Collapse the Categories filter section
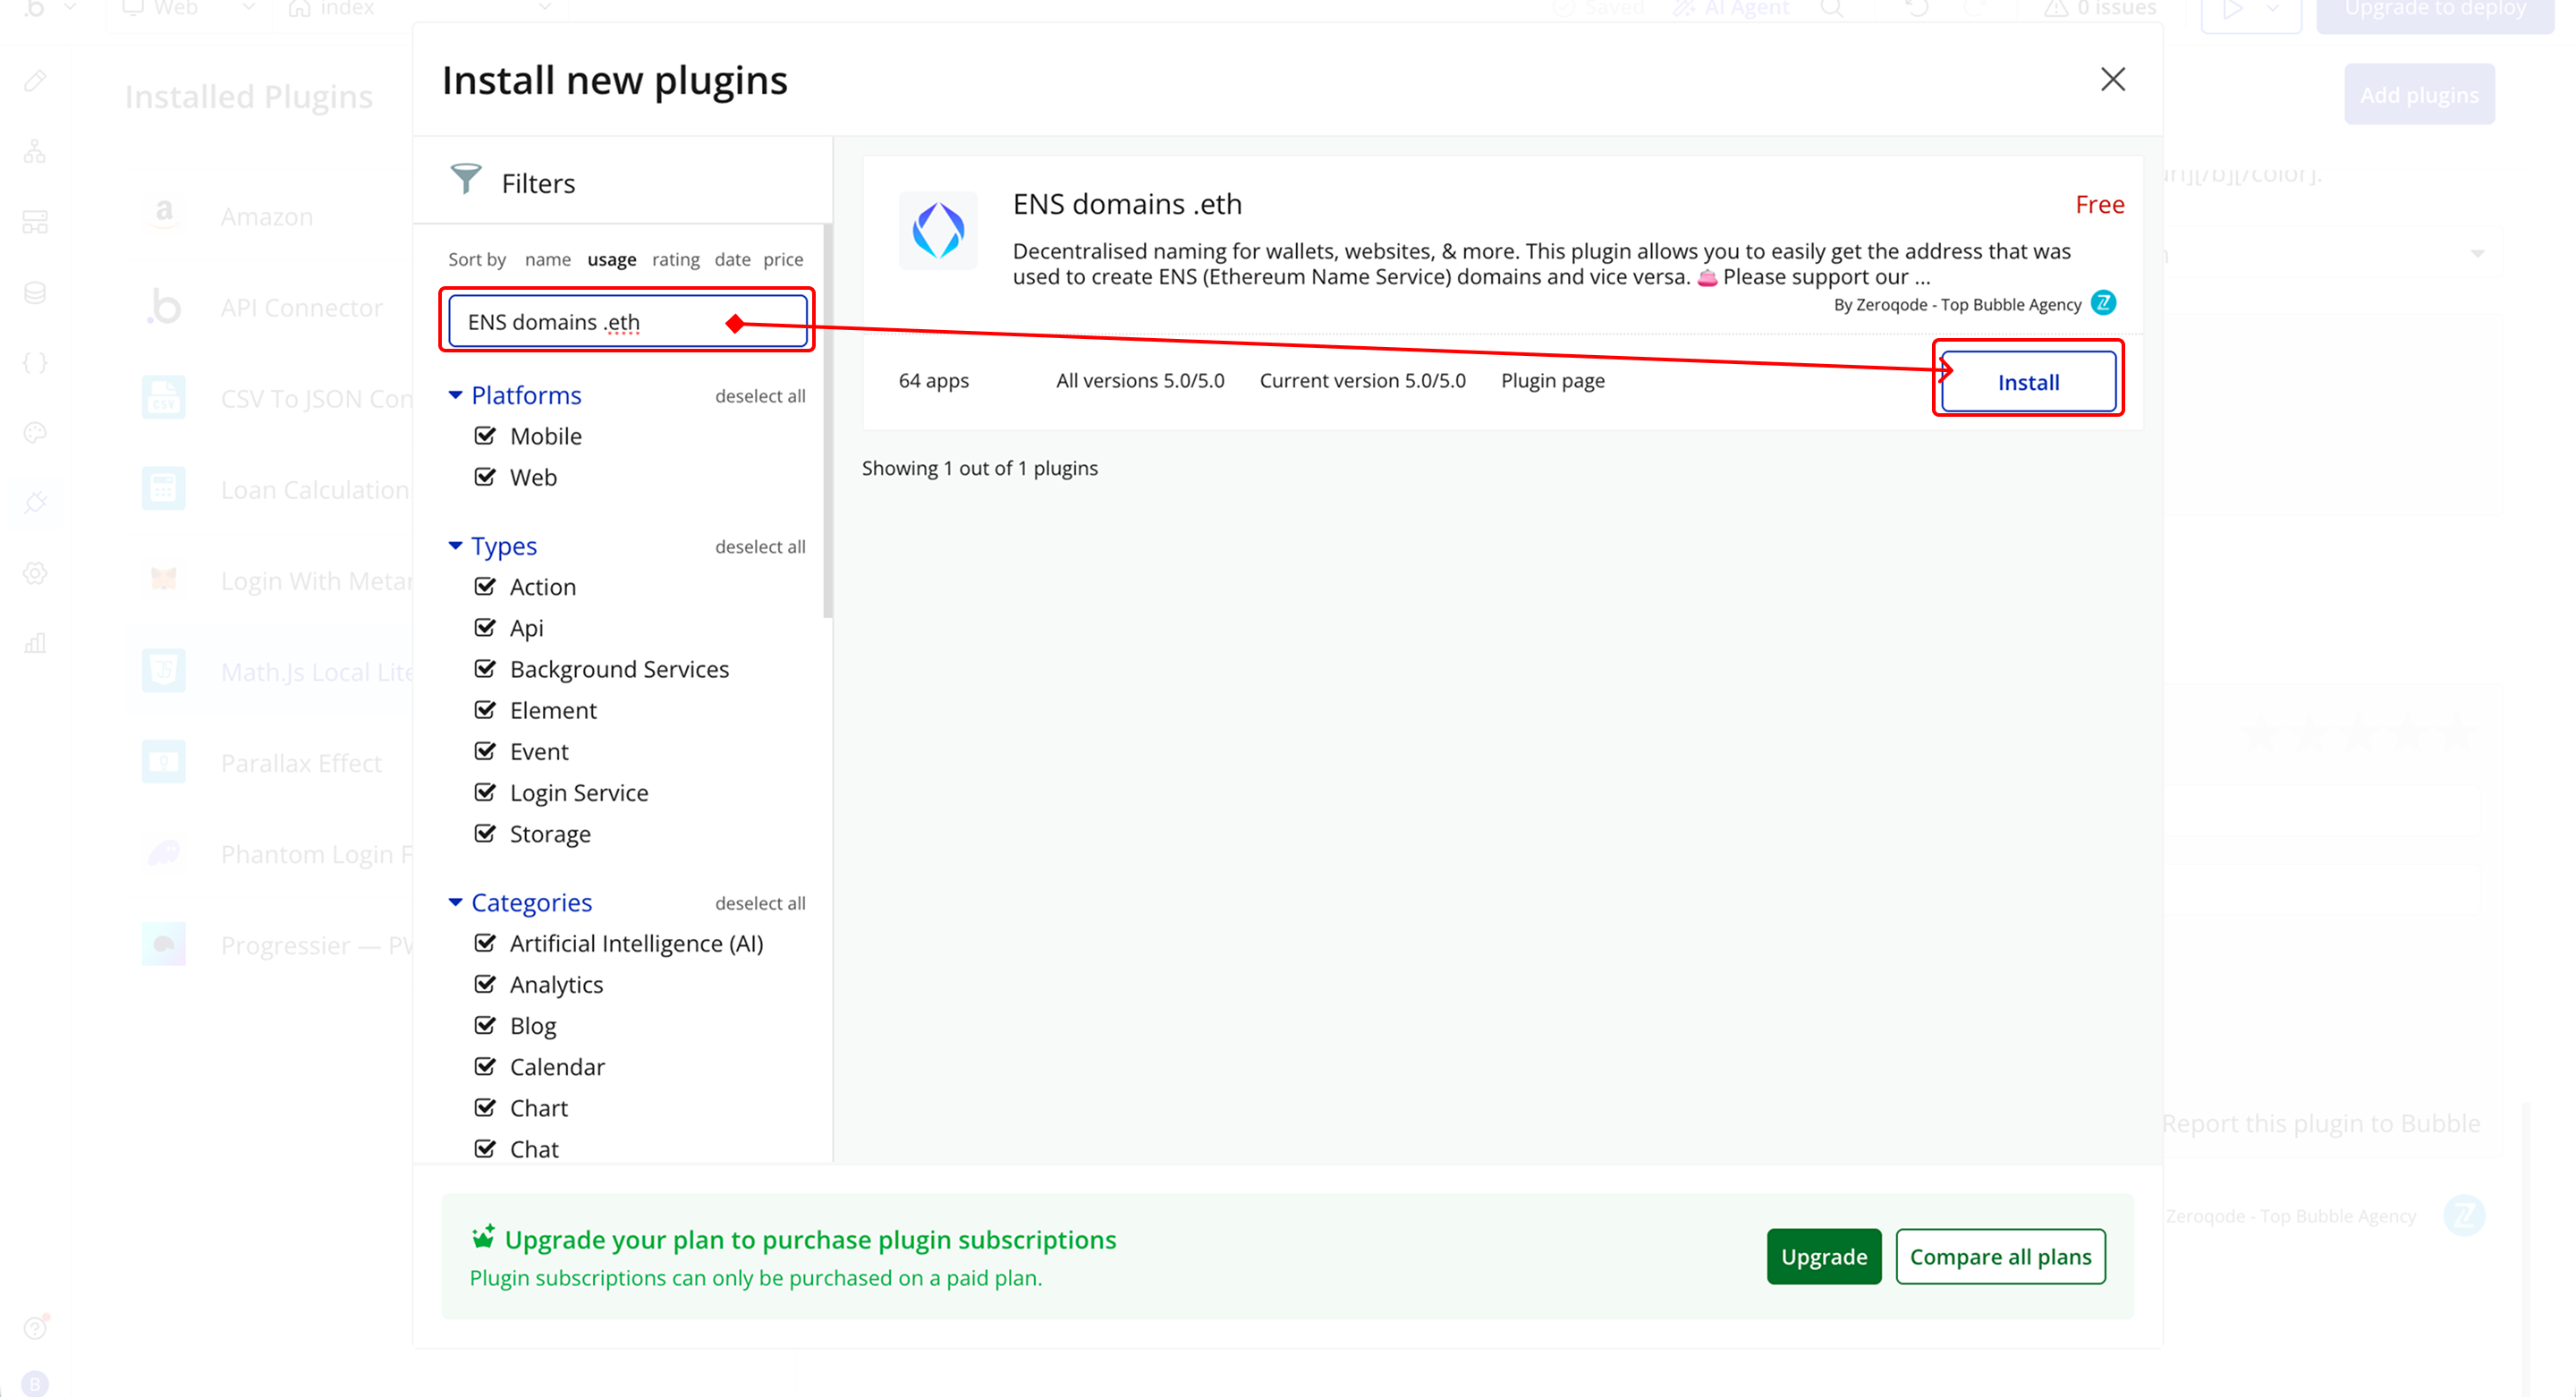The height and width of the screenshot is (1397, 2576). 456,902
